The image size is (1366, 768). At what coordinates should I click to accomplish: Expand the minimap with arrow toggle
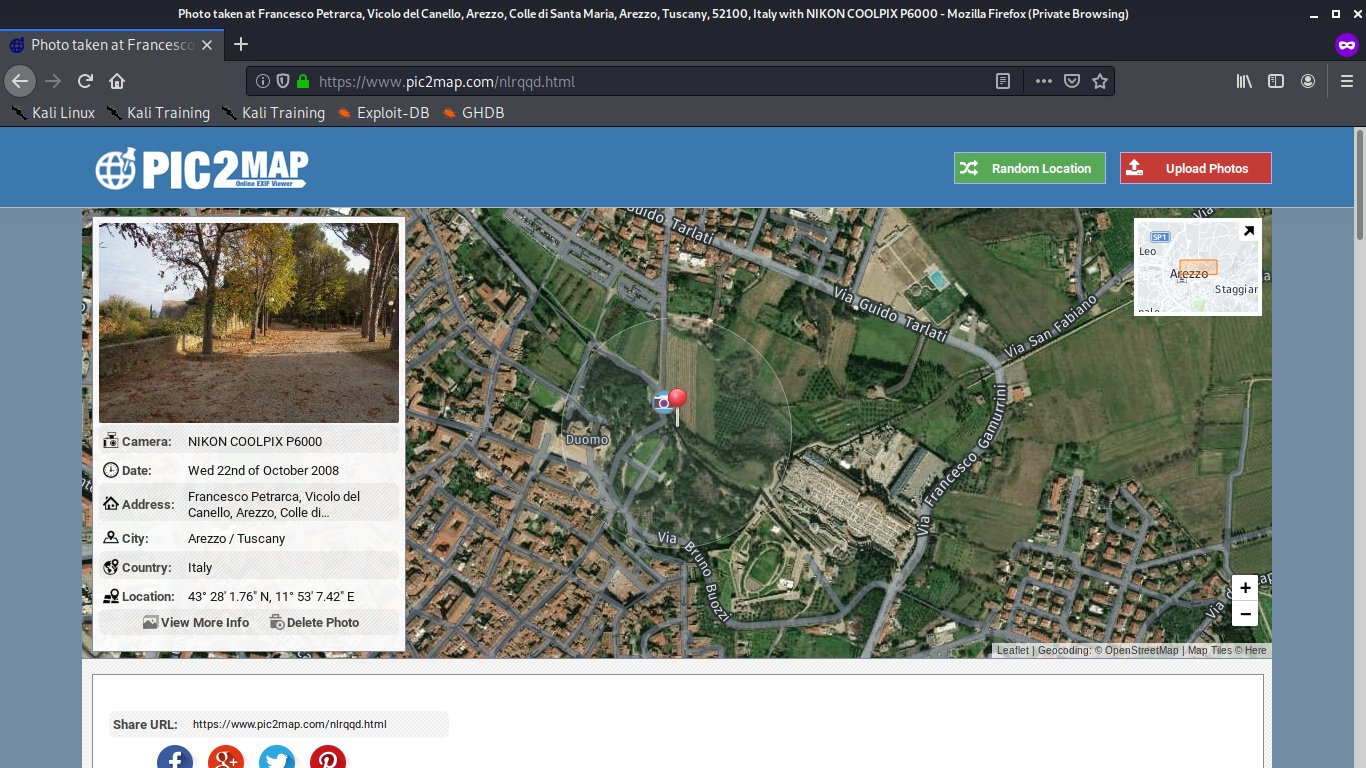click(x=1248, y=232)
